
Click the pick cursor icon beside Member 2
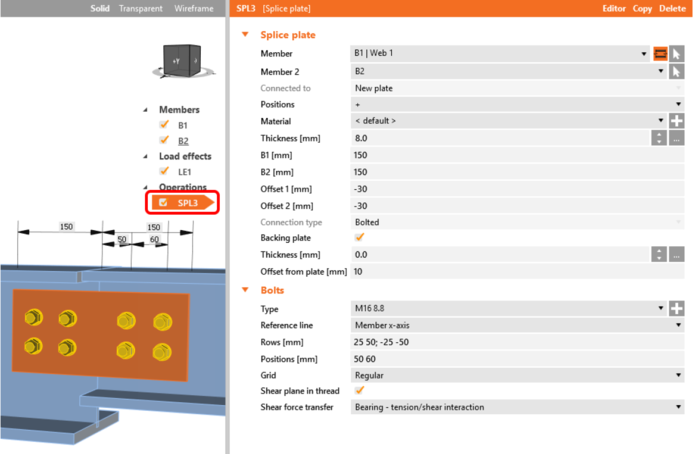(676, 71)
